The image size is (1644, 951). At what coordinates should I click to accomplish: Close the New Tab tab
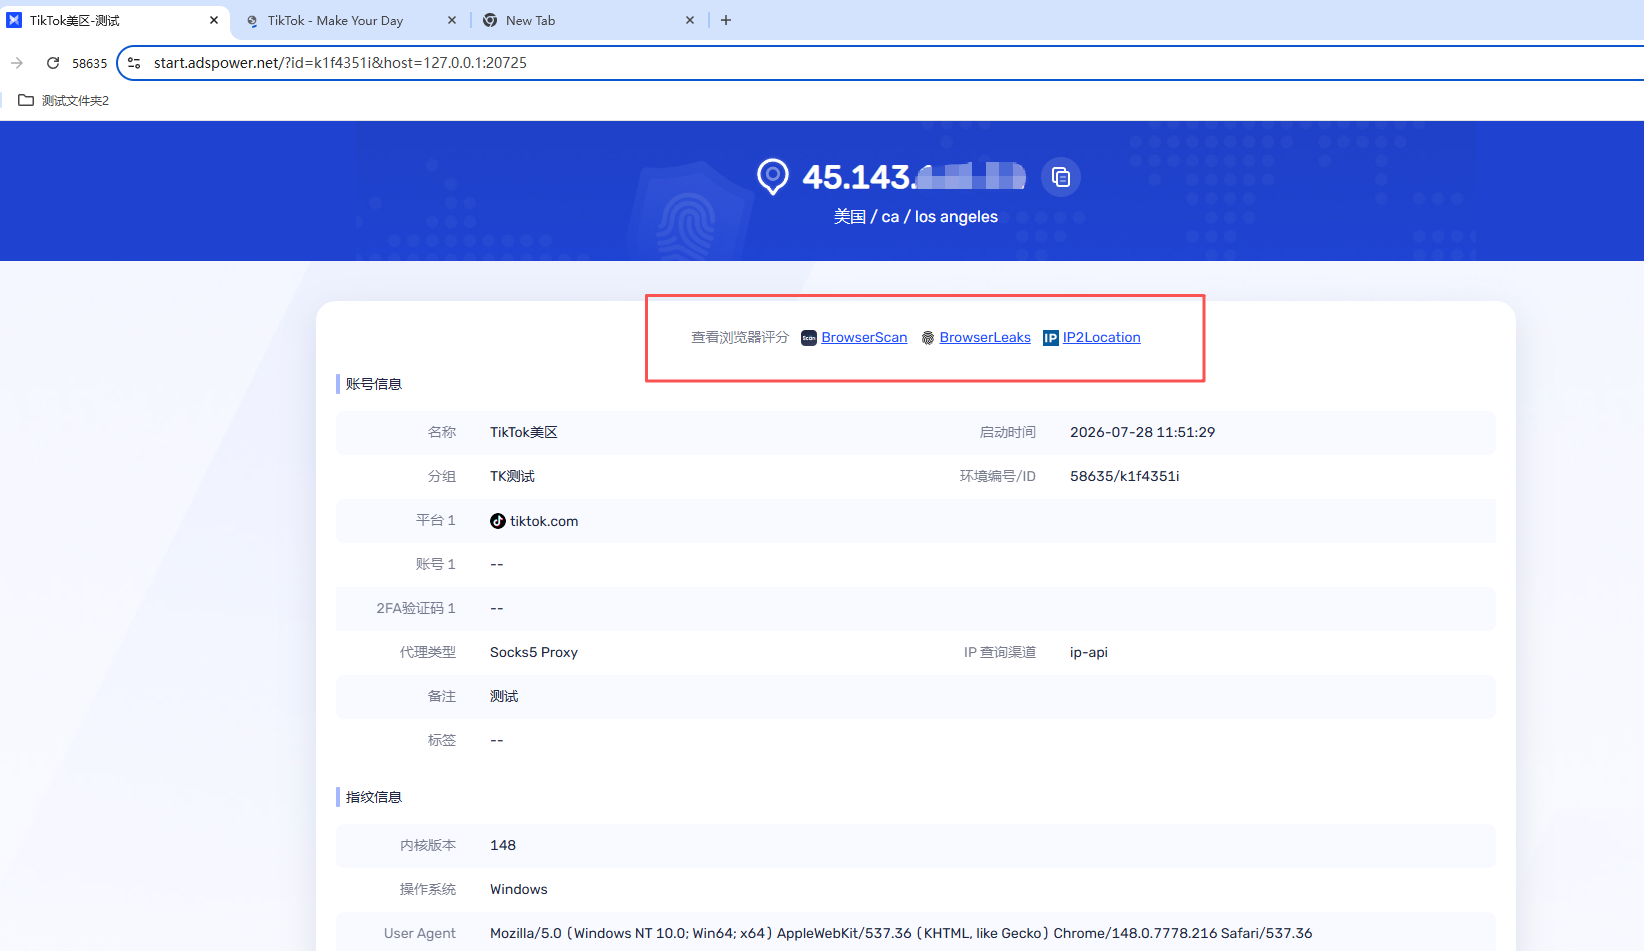click(x=690, y=20)
